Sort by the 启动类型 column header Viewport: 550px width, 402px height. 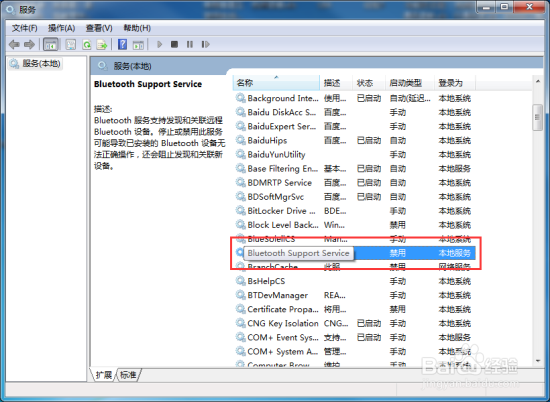(x=410, y=83)
